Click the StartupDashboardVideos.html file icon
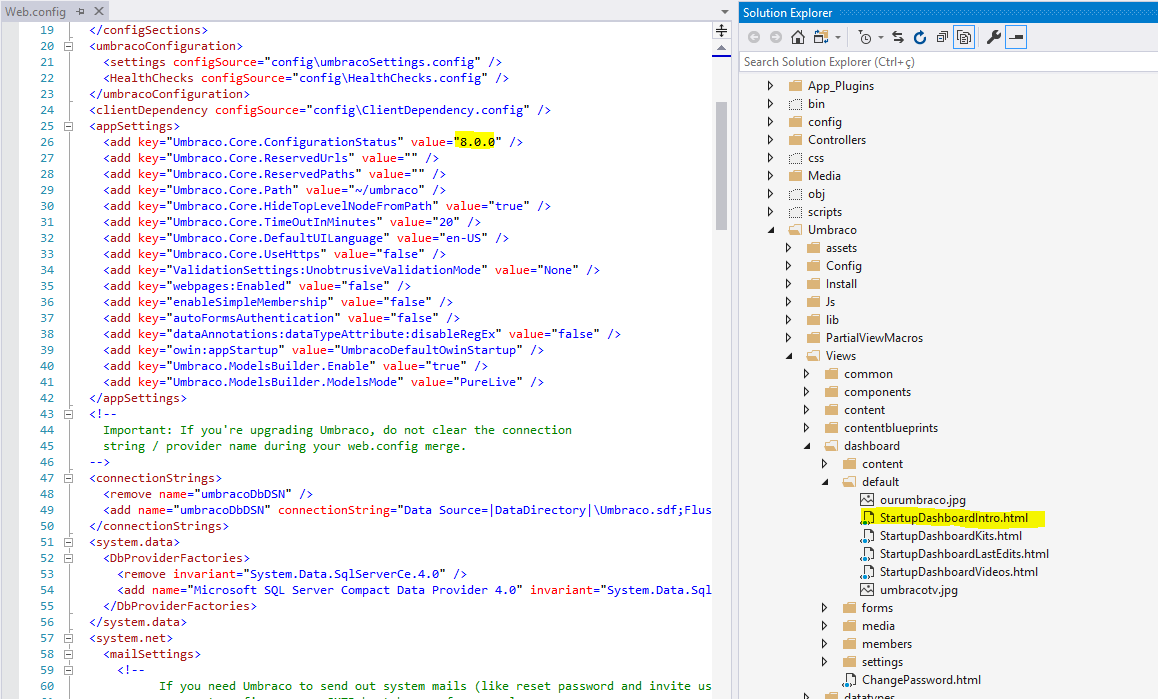 pos(867,572)
